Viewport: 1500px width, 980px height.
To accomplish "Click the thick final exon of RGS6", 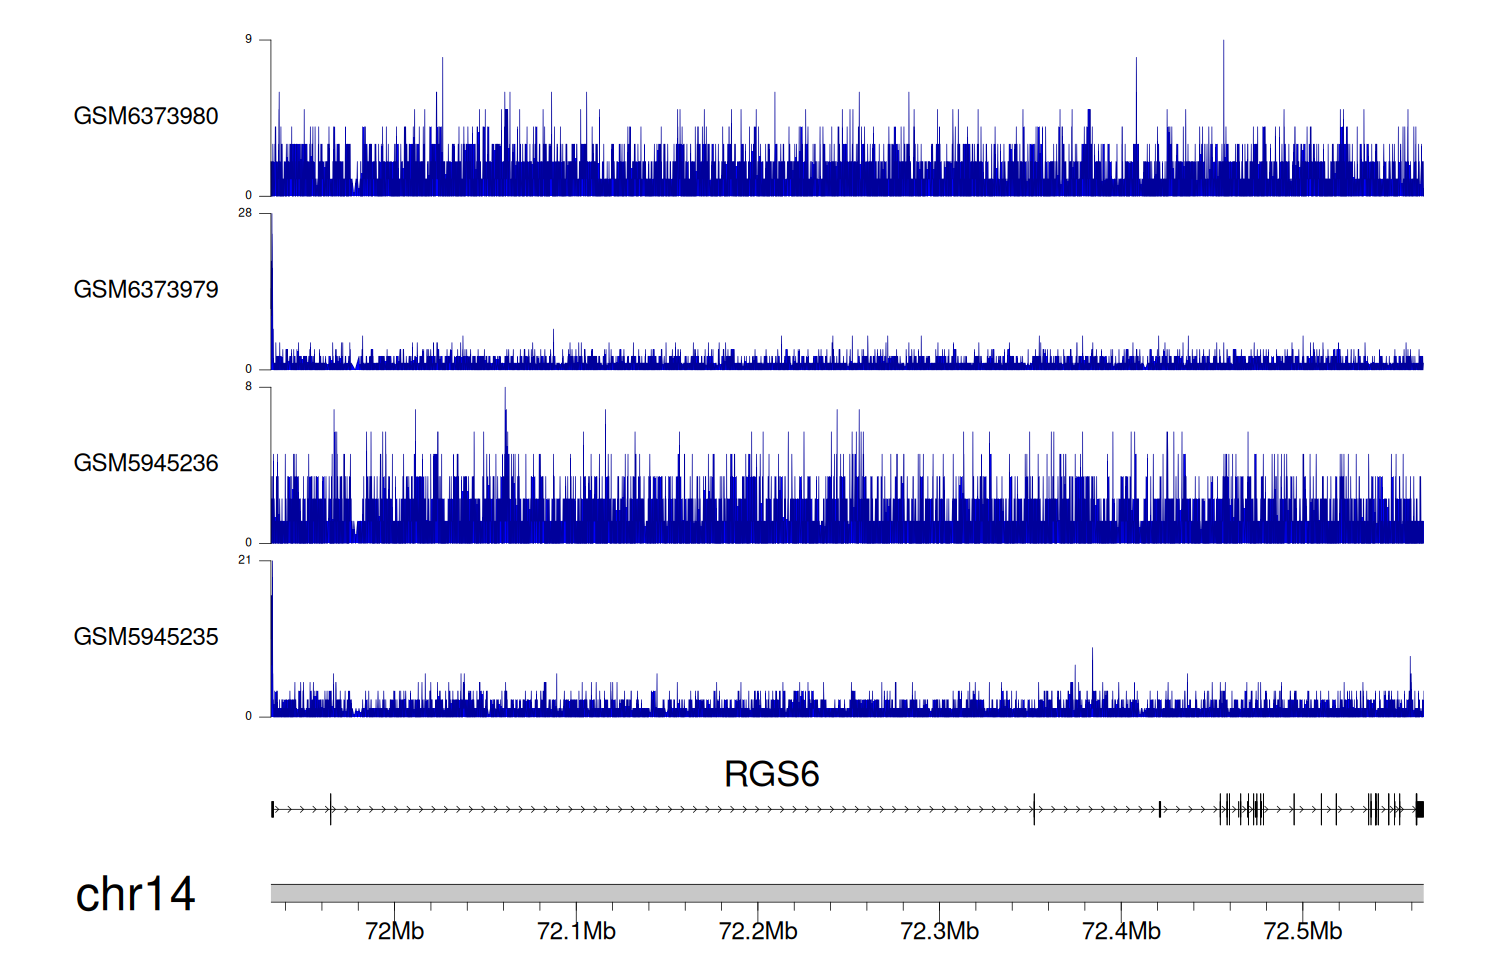I will [1419, 809].
